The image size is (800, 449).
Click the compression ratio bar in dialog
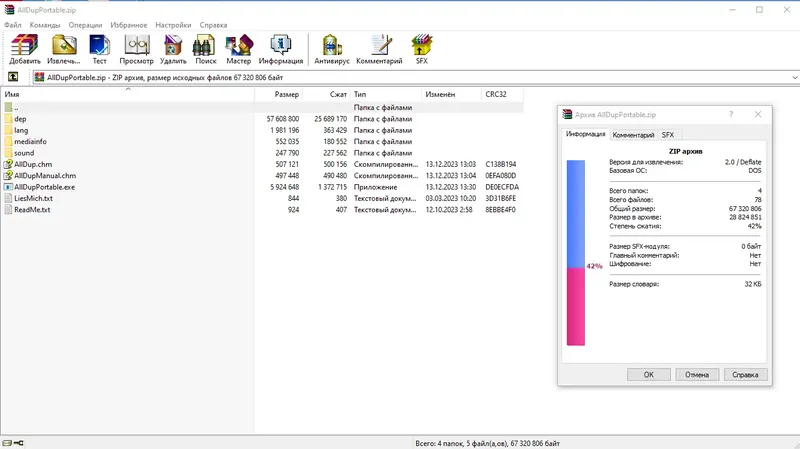click(x=576, y=253)
